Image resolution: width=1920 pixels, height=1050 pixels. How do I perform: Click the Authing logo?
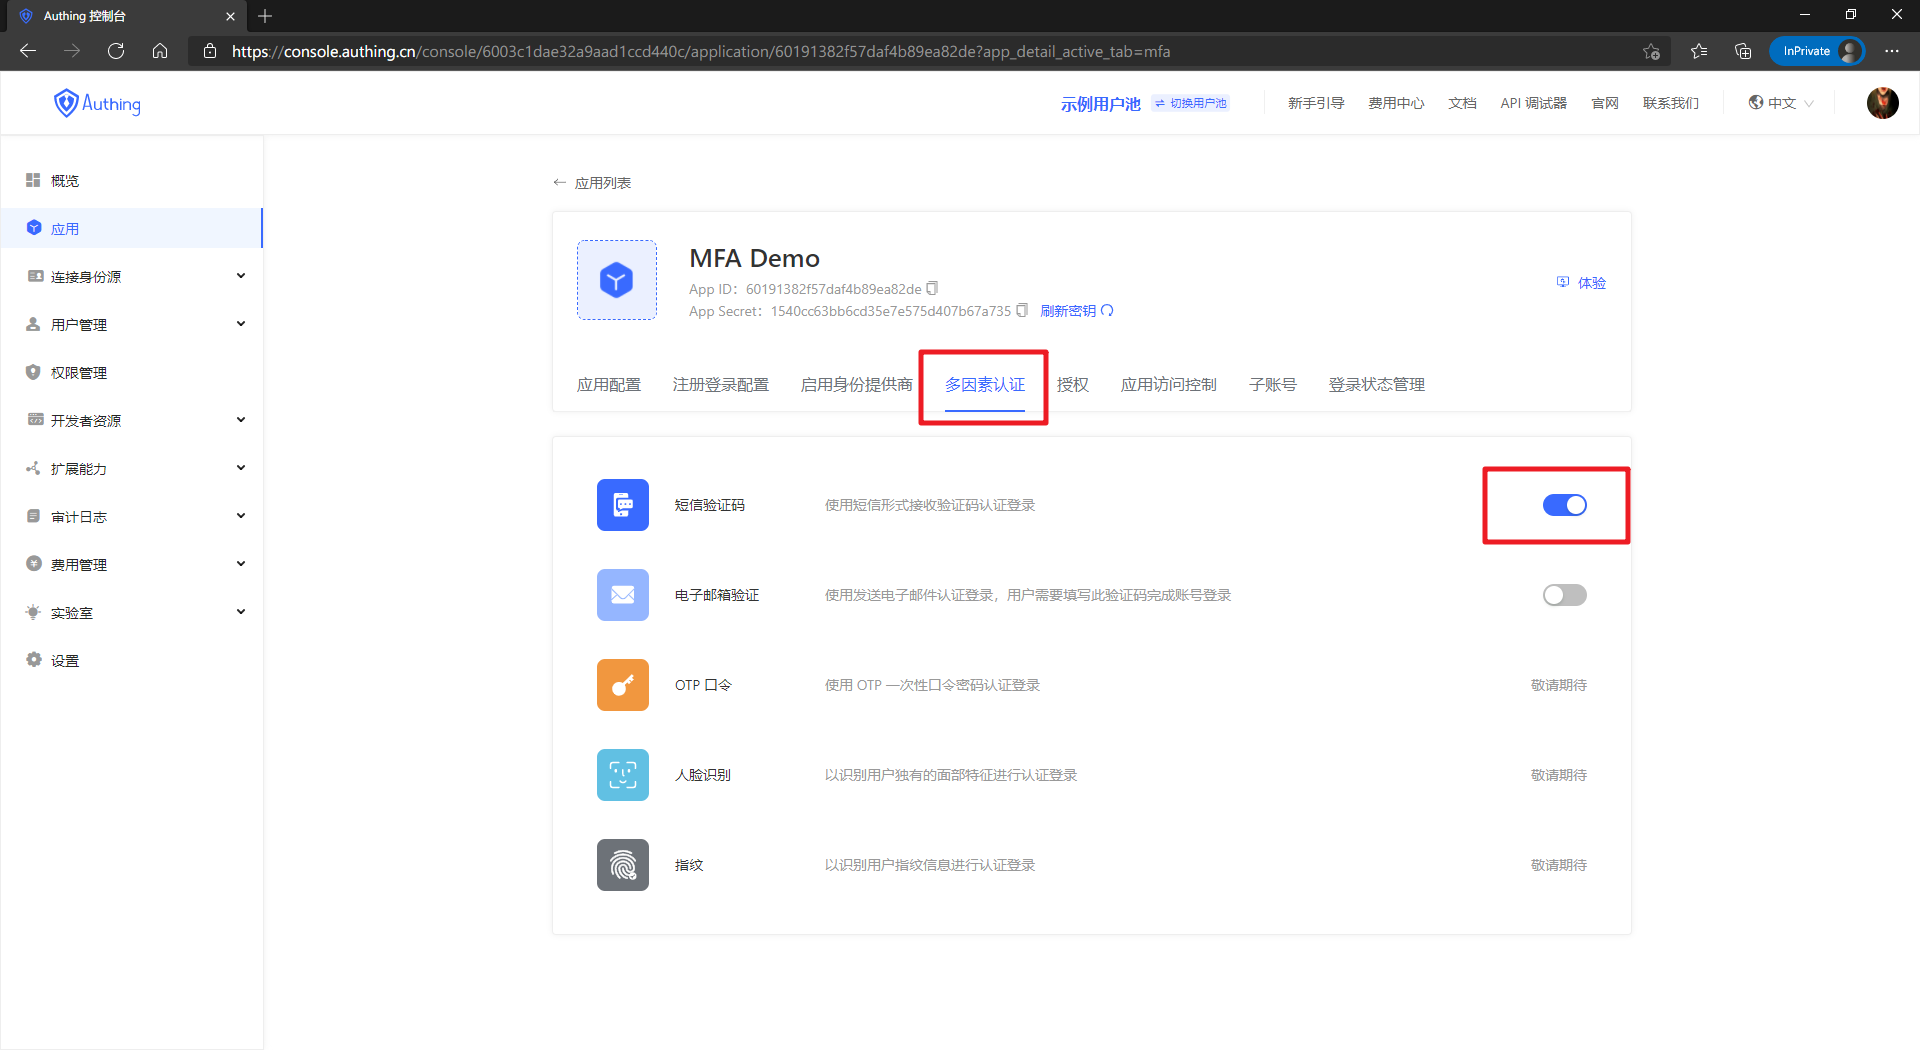(97, 103)
